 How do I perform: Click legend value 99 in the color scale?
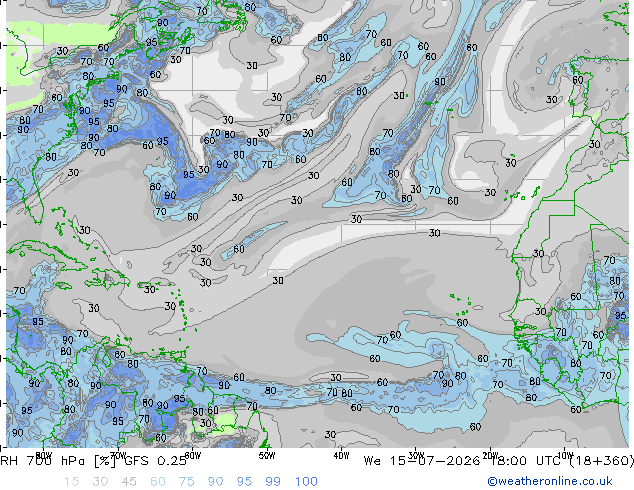(273, 482)
